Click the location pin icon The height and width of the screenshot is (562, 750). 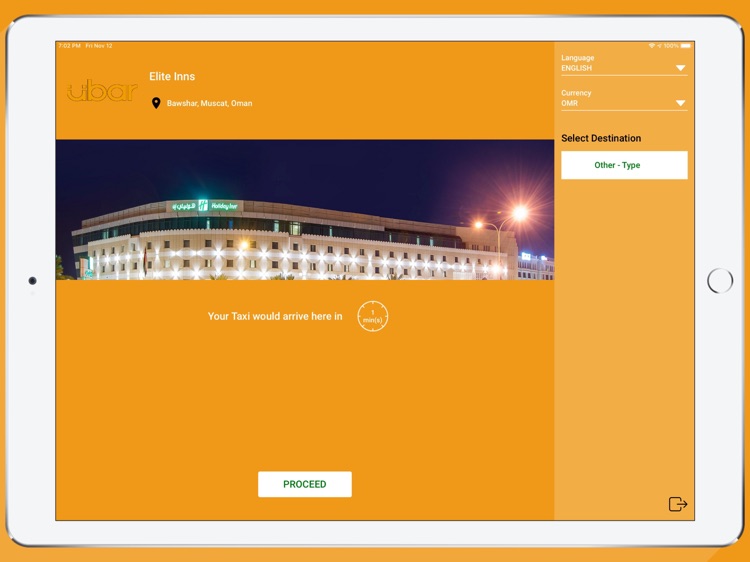click(156, 103)
